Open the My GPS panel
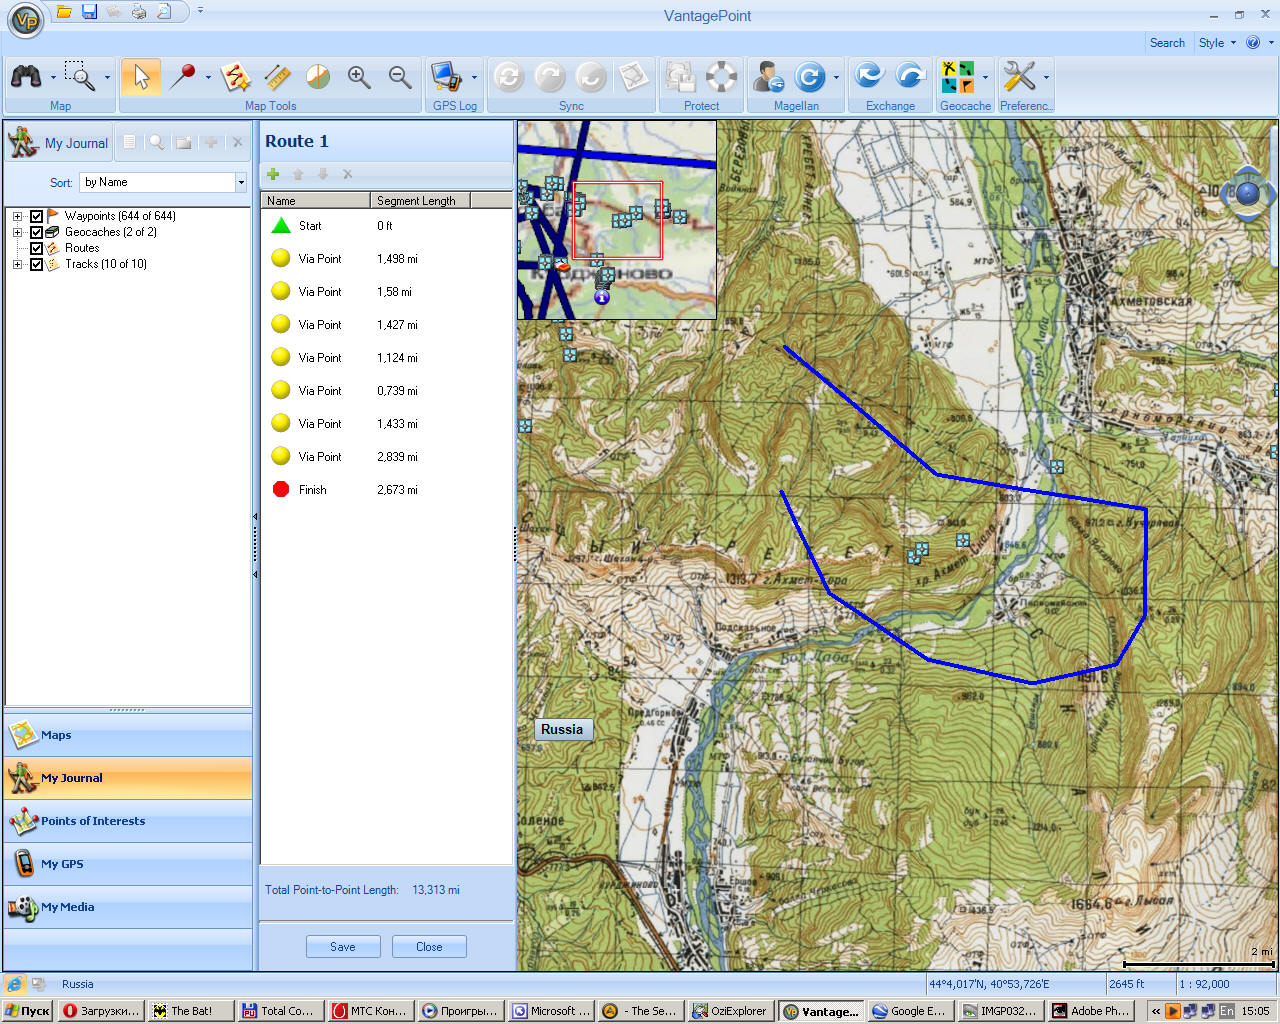The image size is (1280, 1024). 128,864
